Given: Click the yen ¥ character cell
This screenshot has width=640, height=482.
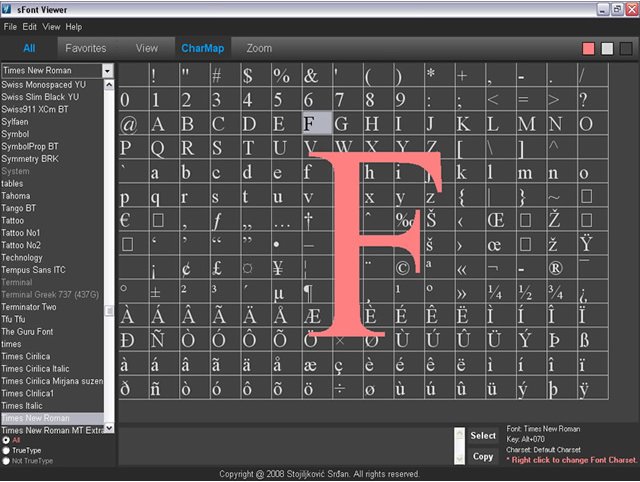Looking at the screenshot, I should click(287, 268).
